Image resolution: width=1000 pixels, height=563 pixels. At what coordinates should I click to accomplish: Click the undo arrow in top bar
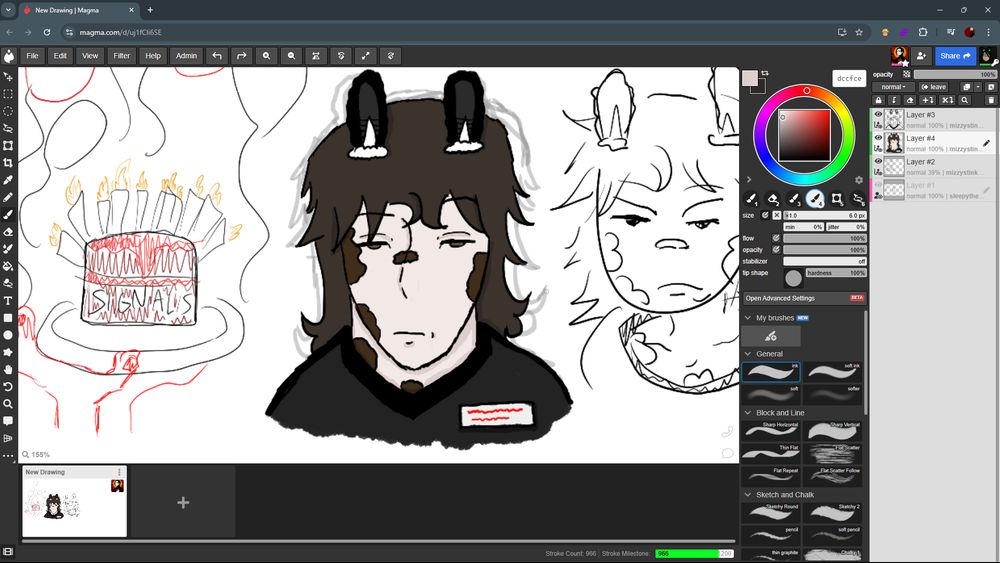[x=217, y=56]
